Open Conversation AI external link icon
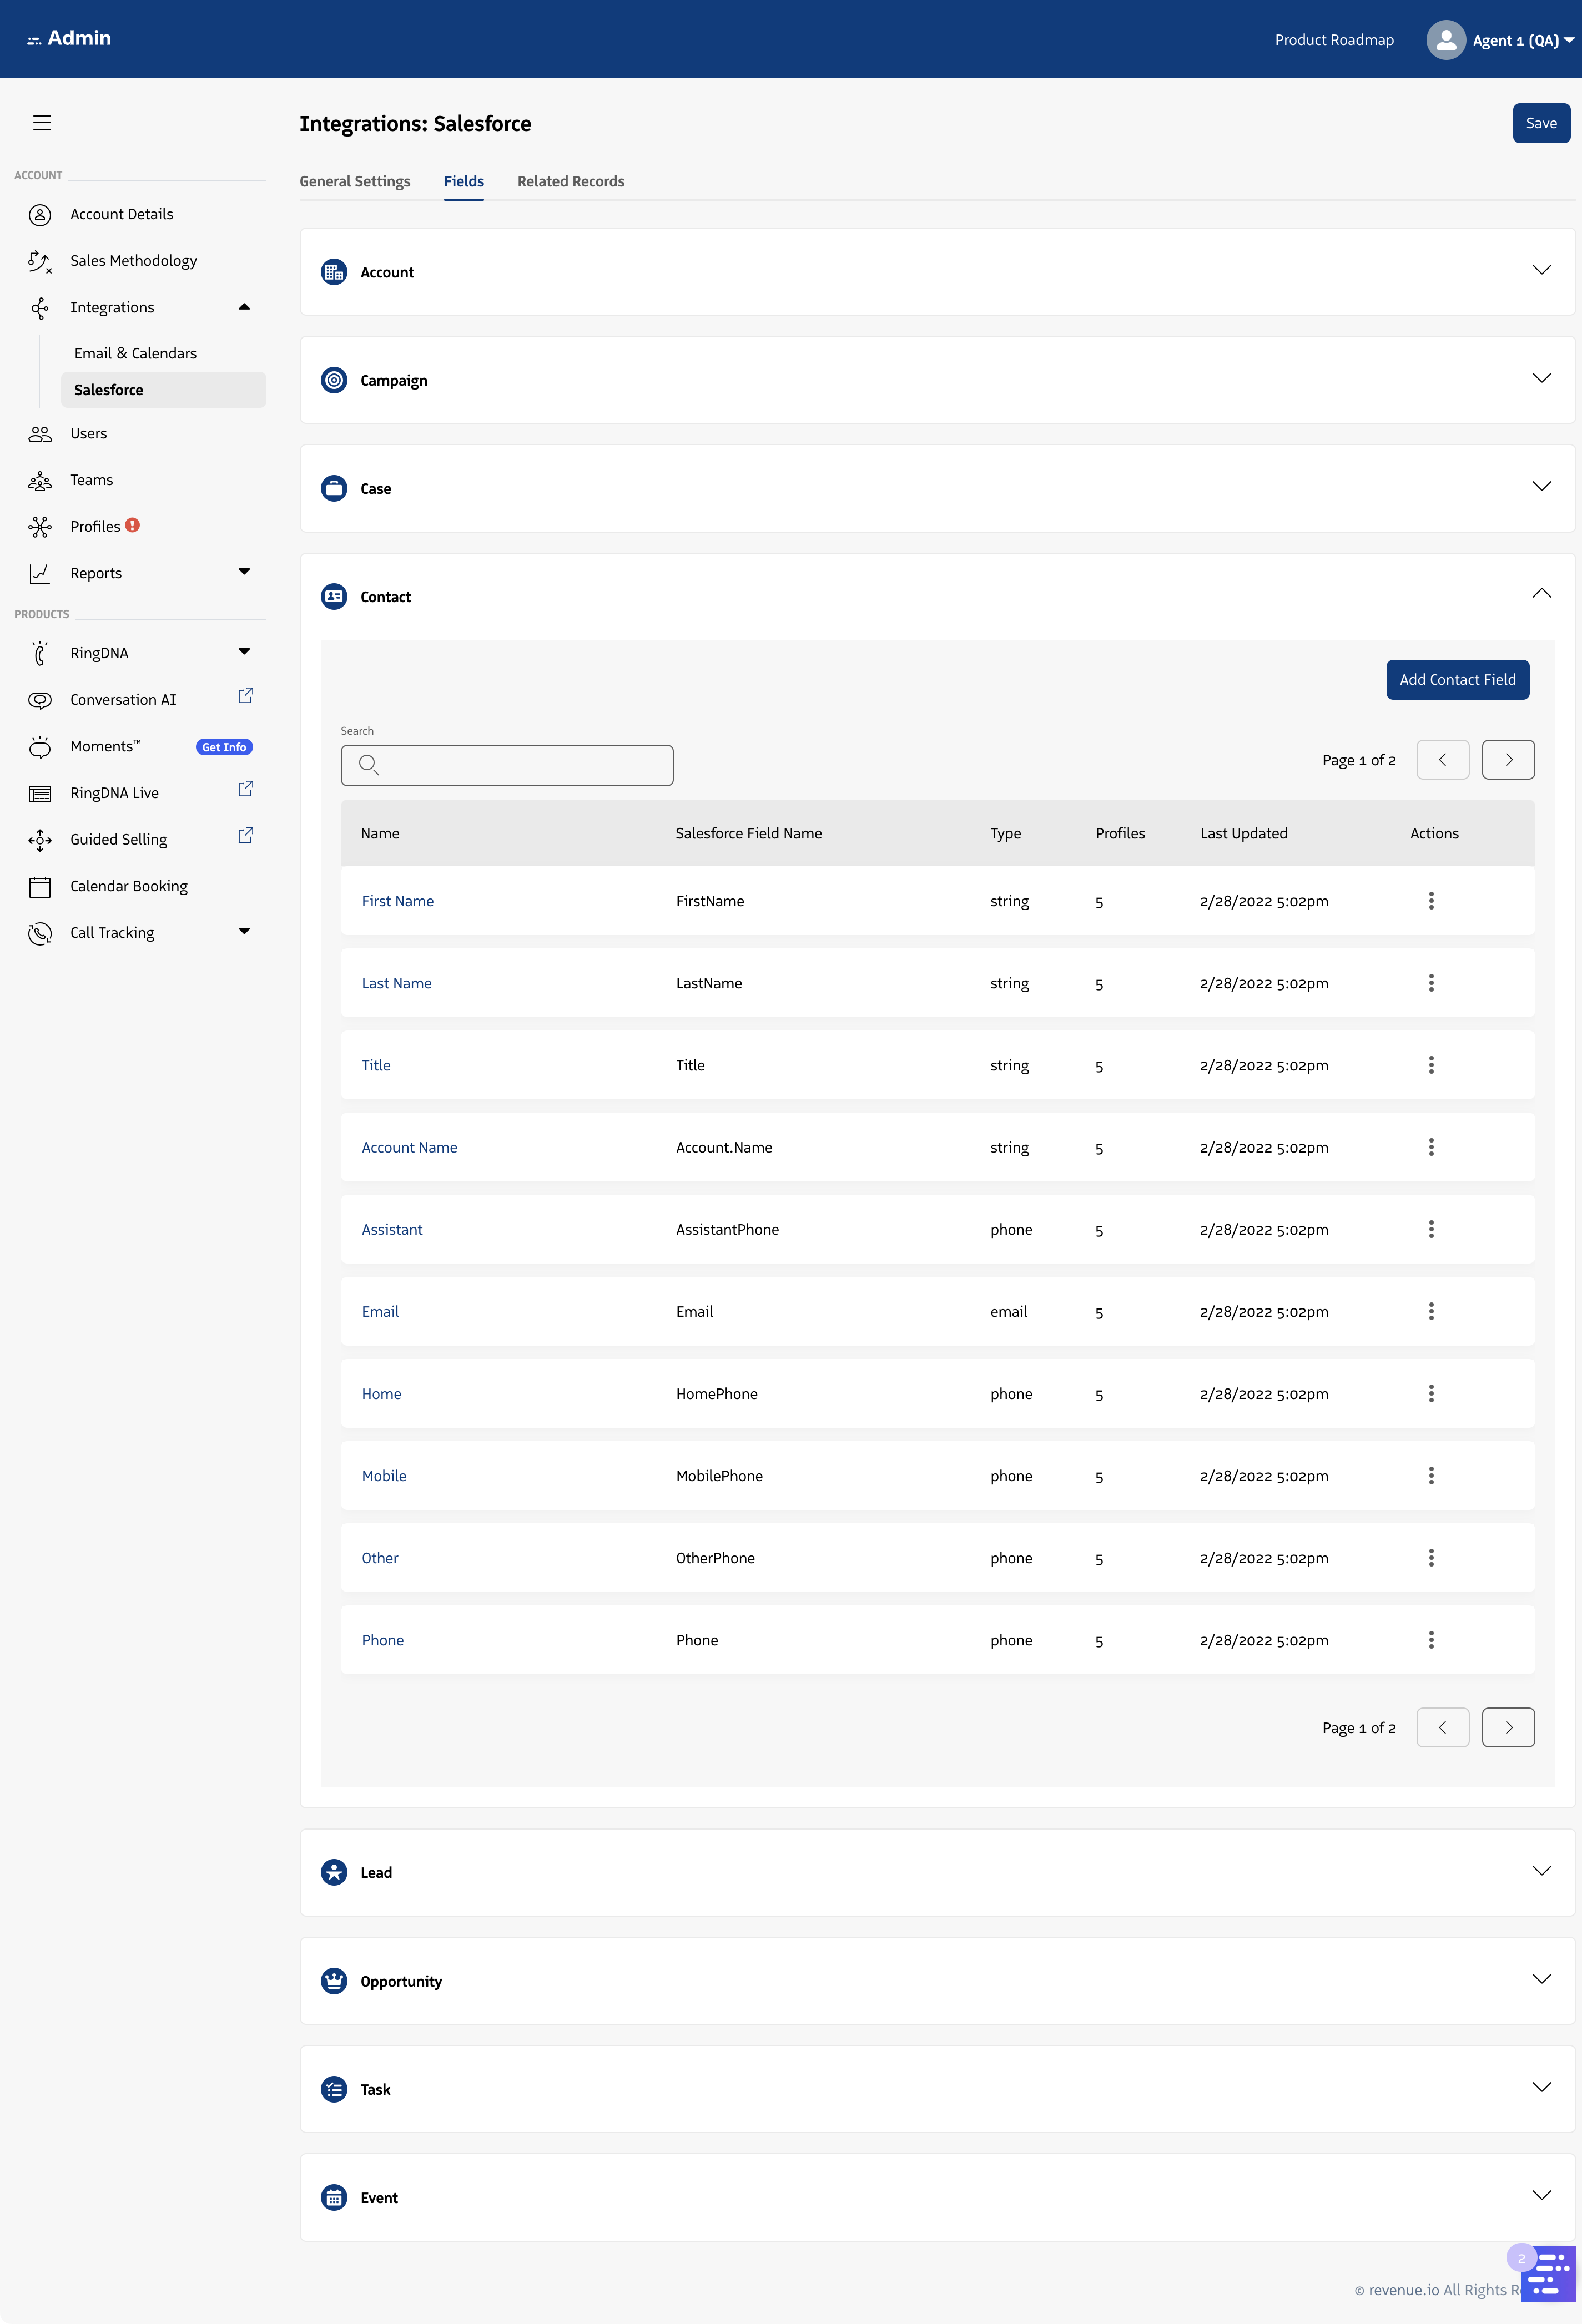The height and width of the screenshot is (2324, 1582). tap(245, 696)
